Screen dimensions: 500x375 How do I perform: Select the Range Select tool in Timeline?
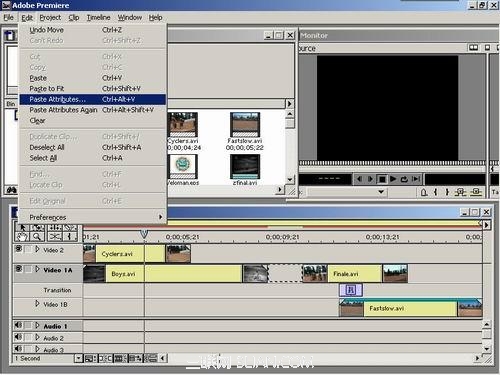pyautogui.click(x=37, y=228)
